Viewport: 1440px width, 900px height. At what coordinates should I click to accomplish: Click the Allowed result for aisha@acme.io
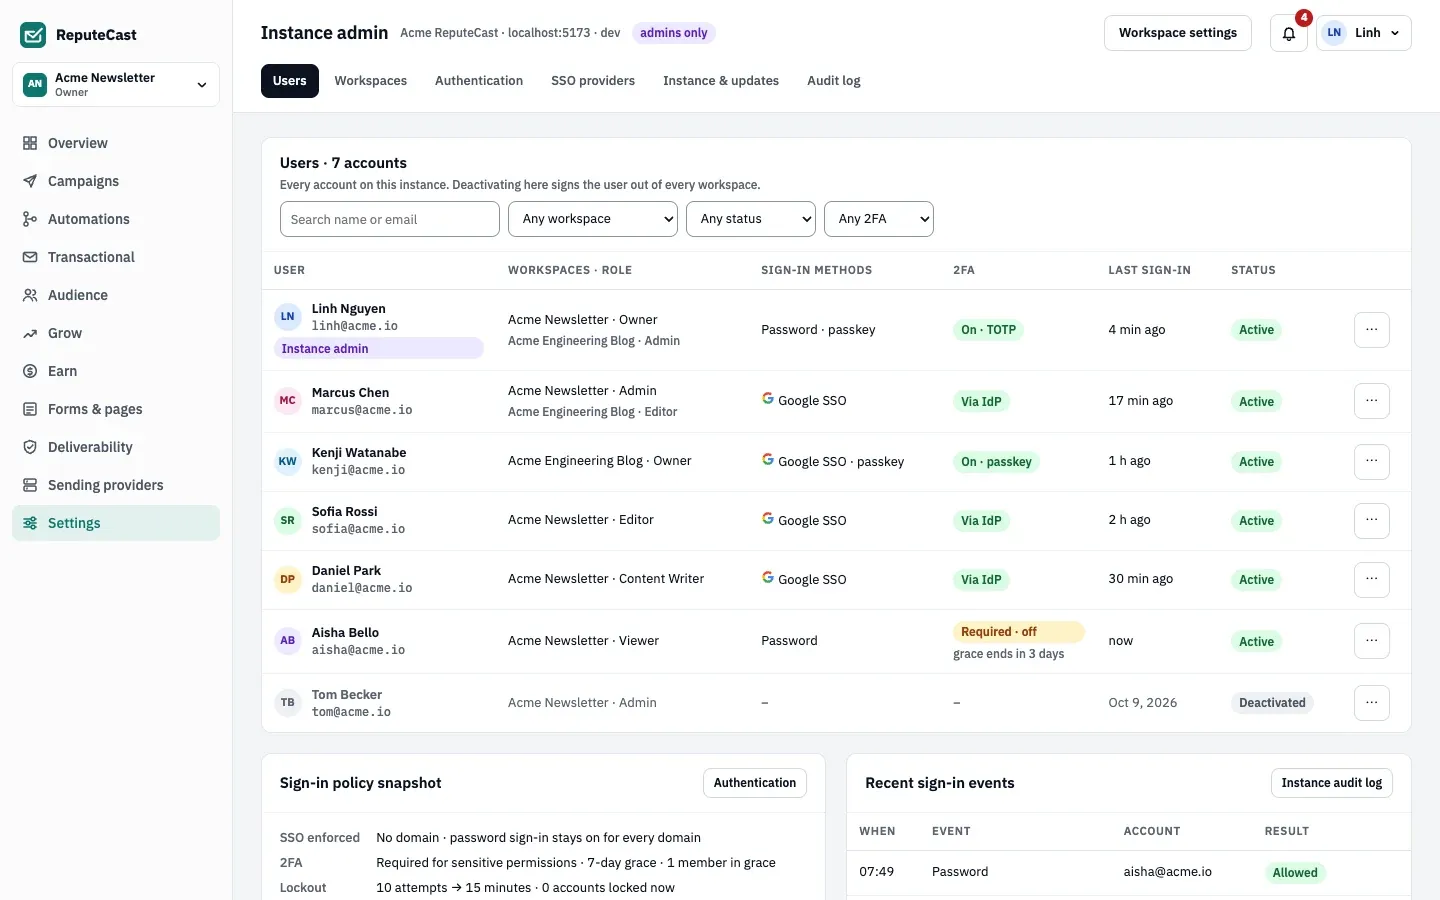1295,873
